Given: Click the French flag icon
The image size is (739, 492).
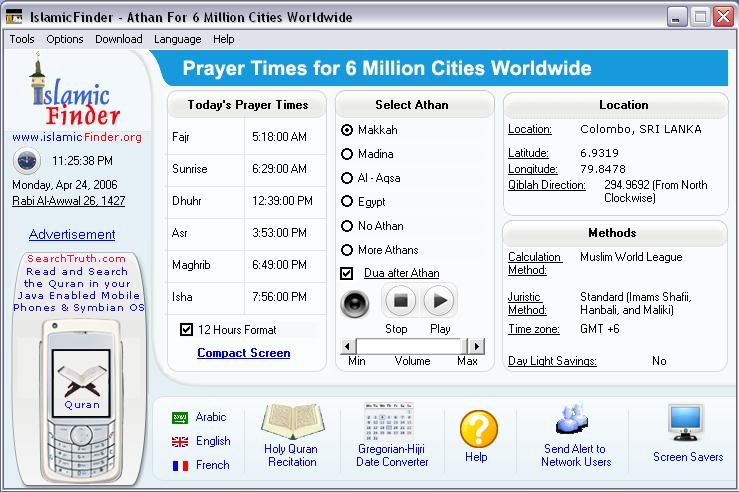Looking at the screenshot, I should click(180, 466).
